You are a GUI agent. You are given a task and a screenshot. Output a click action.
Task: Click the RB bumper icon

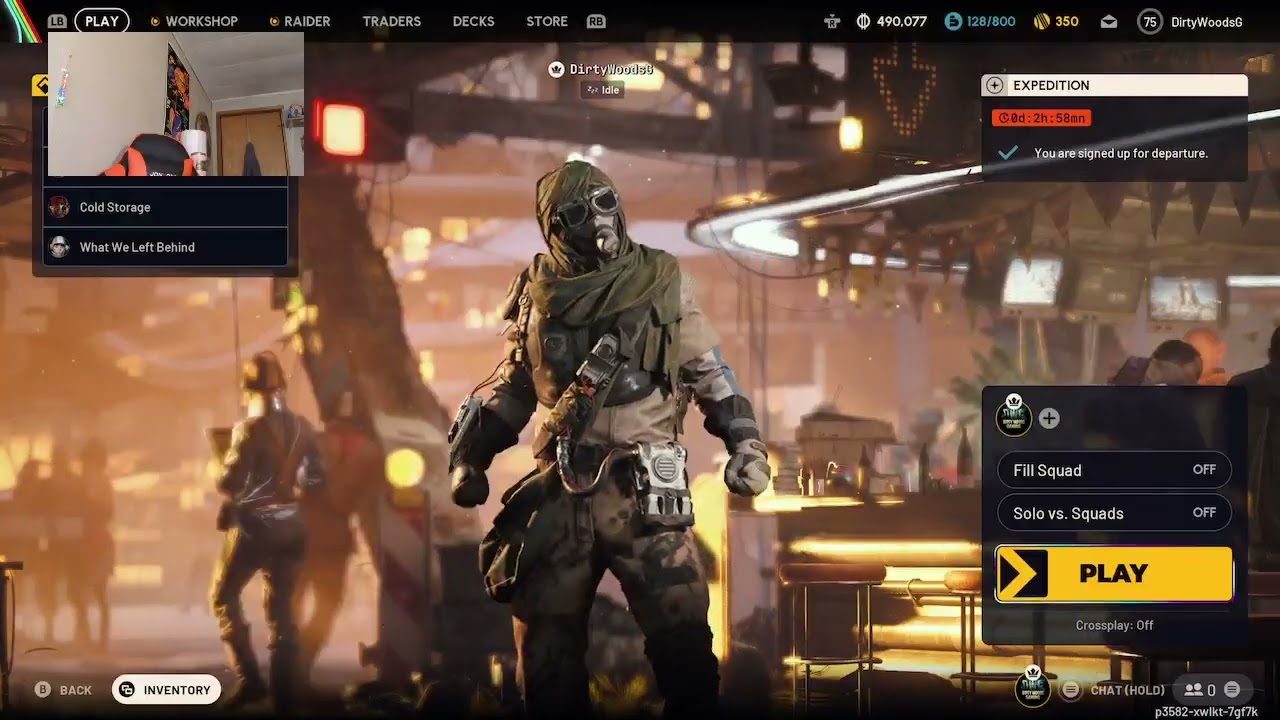596,21
